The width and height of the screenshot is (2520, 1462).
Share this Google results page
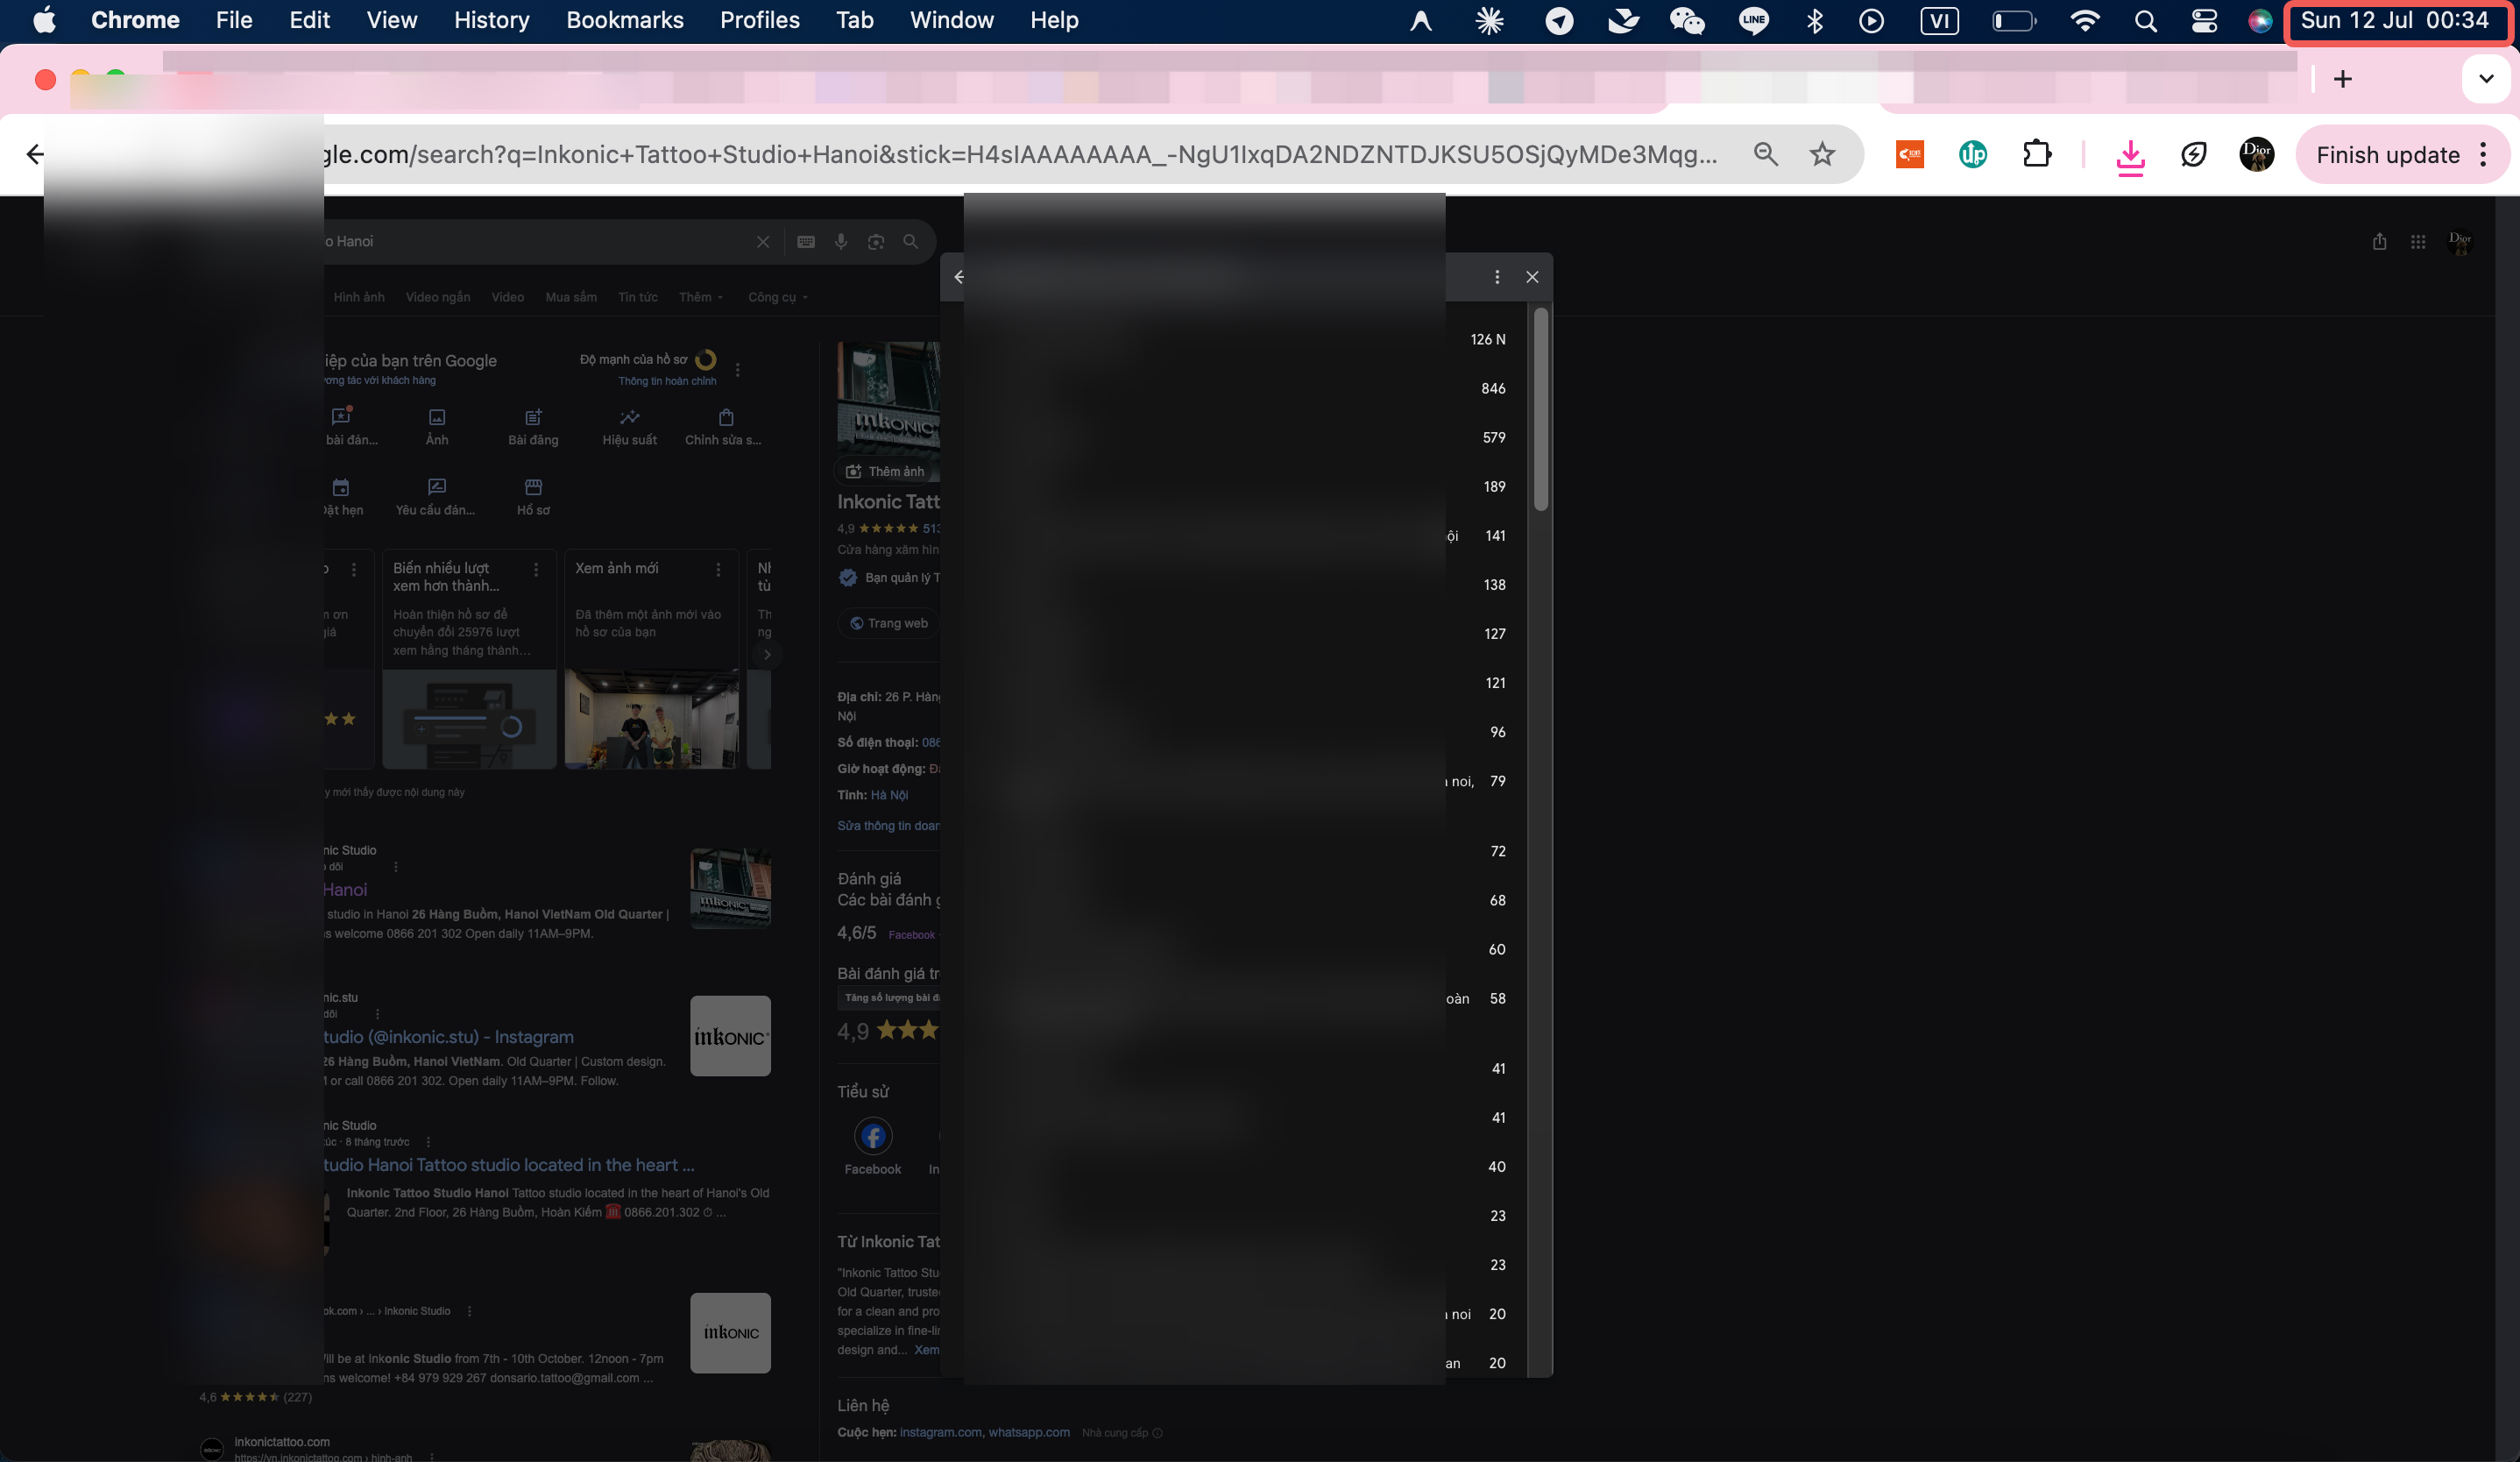pyautogui.click(x=2380, y=242)
